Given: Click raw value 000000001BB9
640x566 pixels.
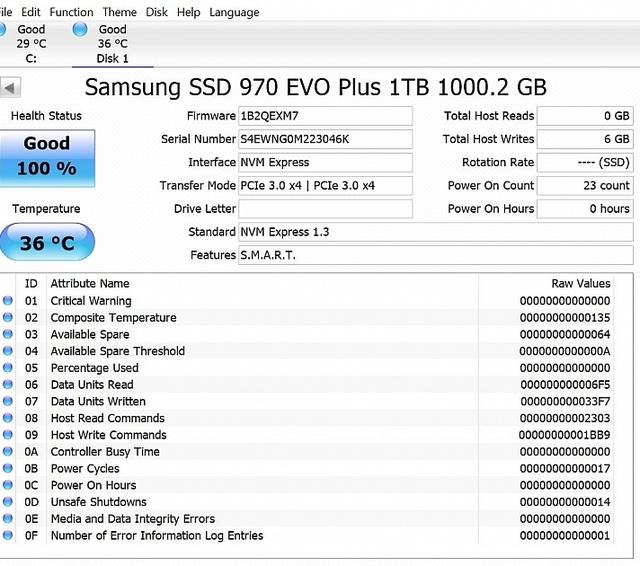Looking at the screenshot, I should pos(564,435).
